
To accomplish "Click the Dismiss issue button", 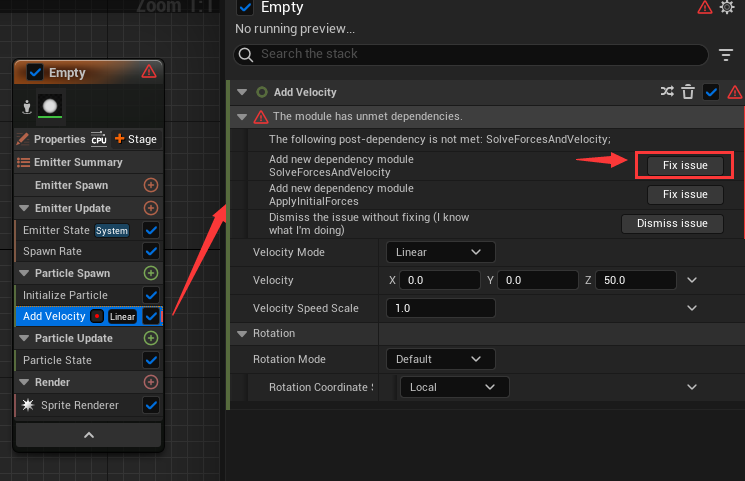I will [672, 224].
